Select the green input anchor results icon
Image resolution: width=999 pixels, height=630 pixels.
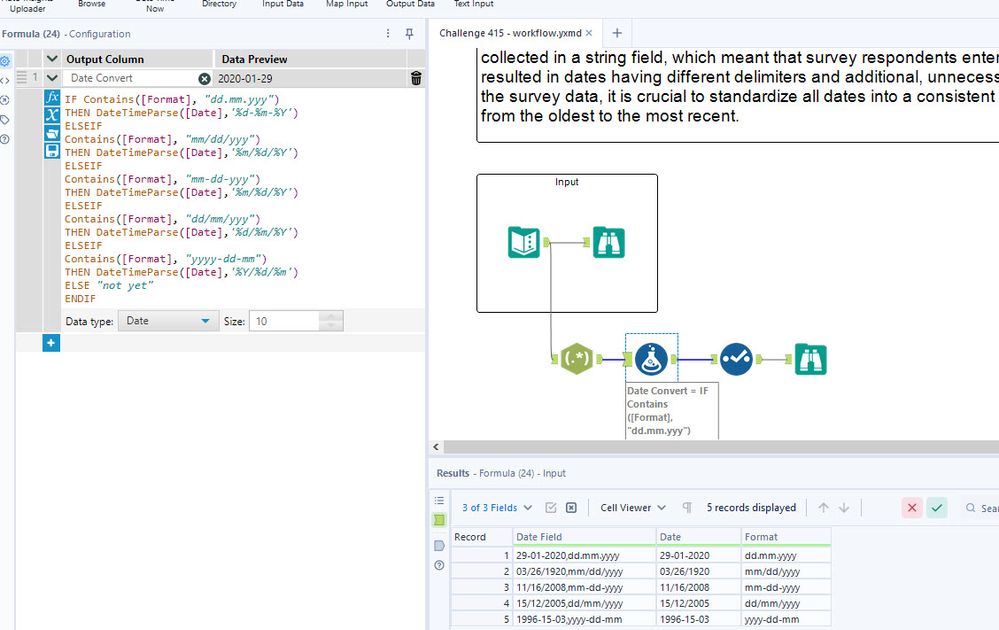[x=440, y=520]
